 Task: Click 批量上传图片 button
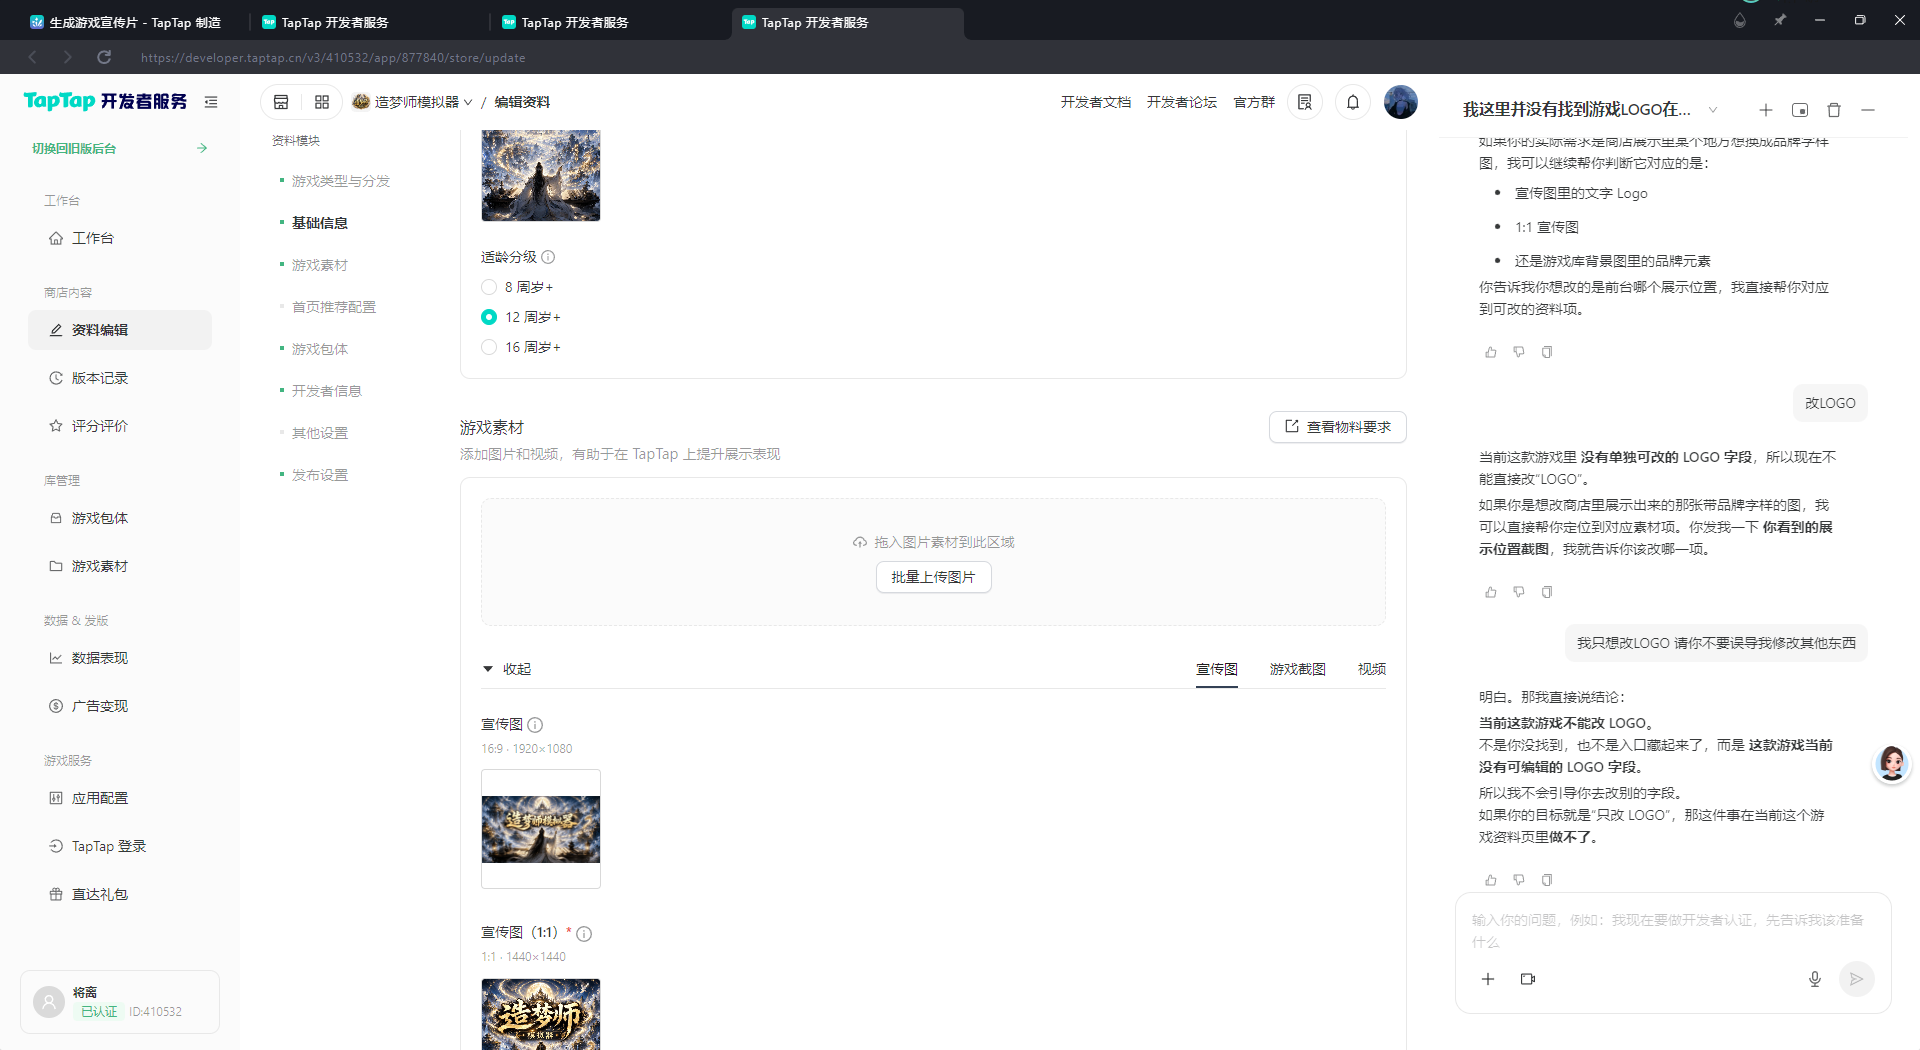tap(933, 577)
